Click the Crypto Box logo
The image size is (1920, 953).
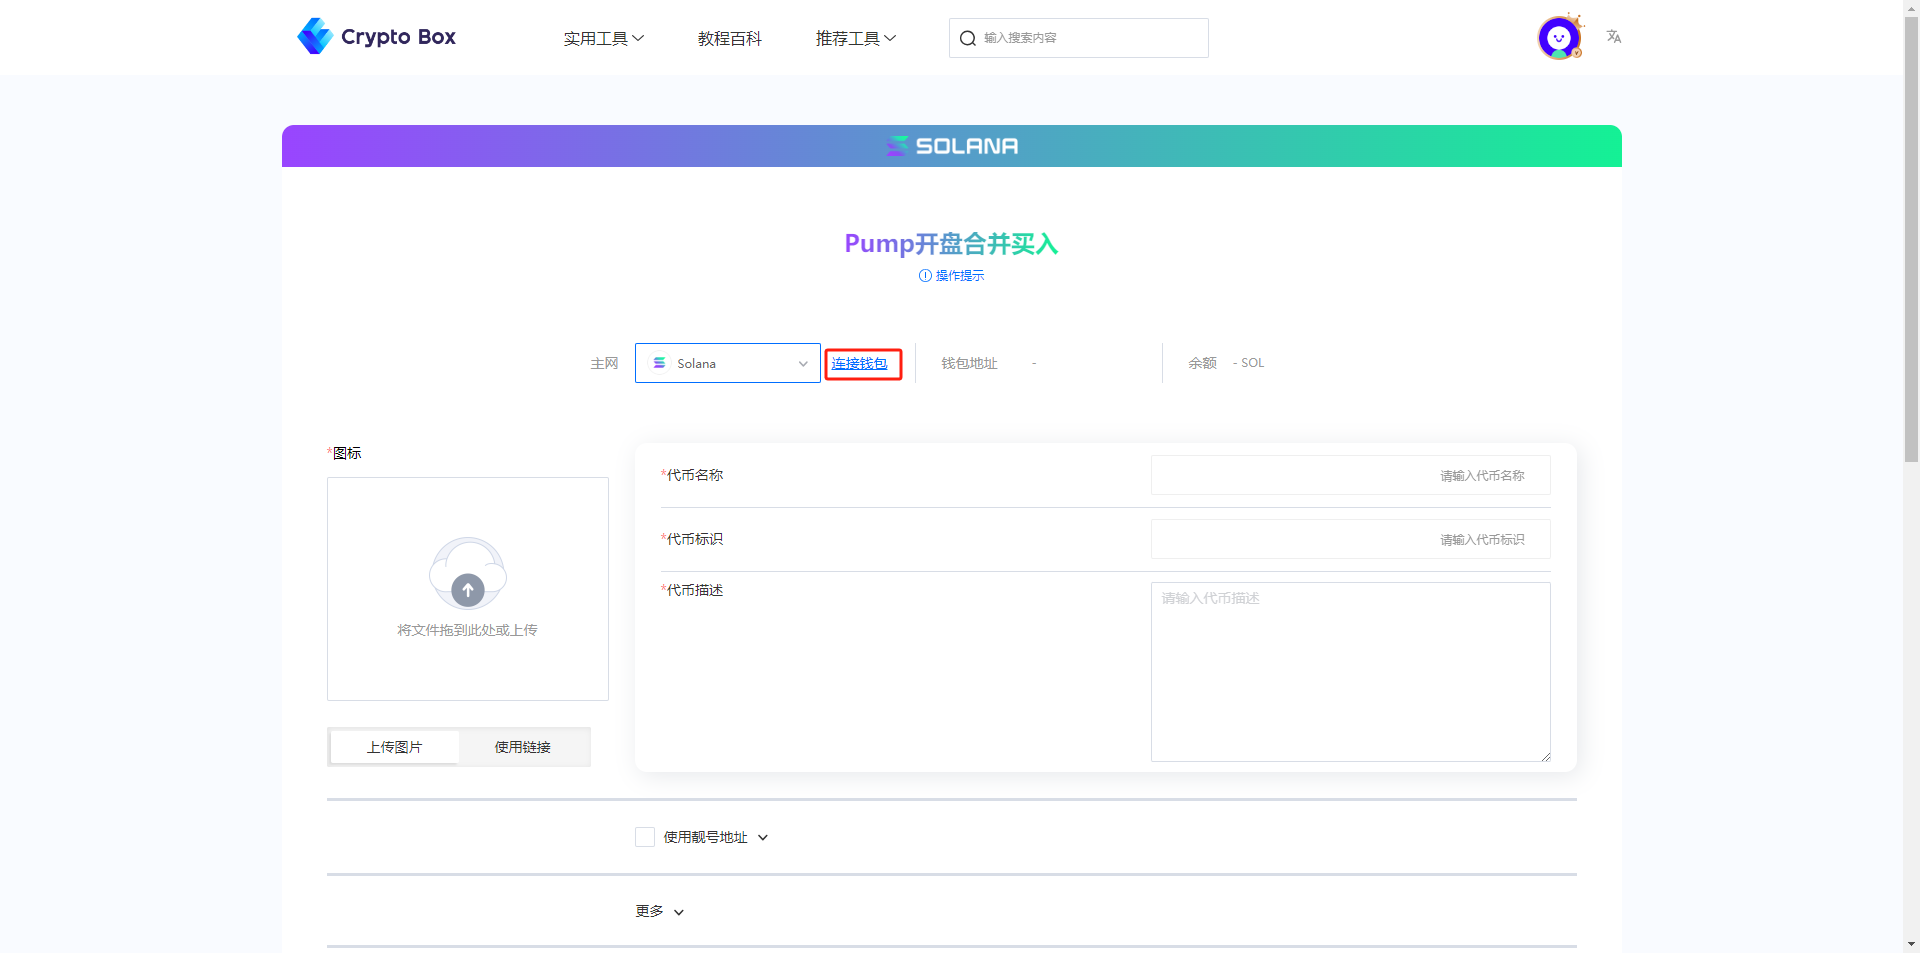click(x=376, y=37)
